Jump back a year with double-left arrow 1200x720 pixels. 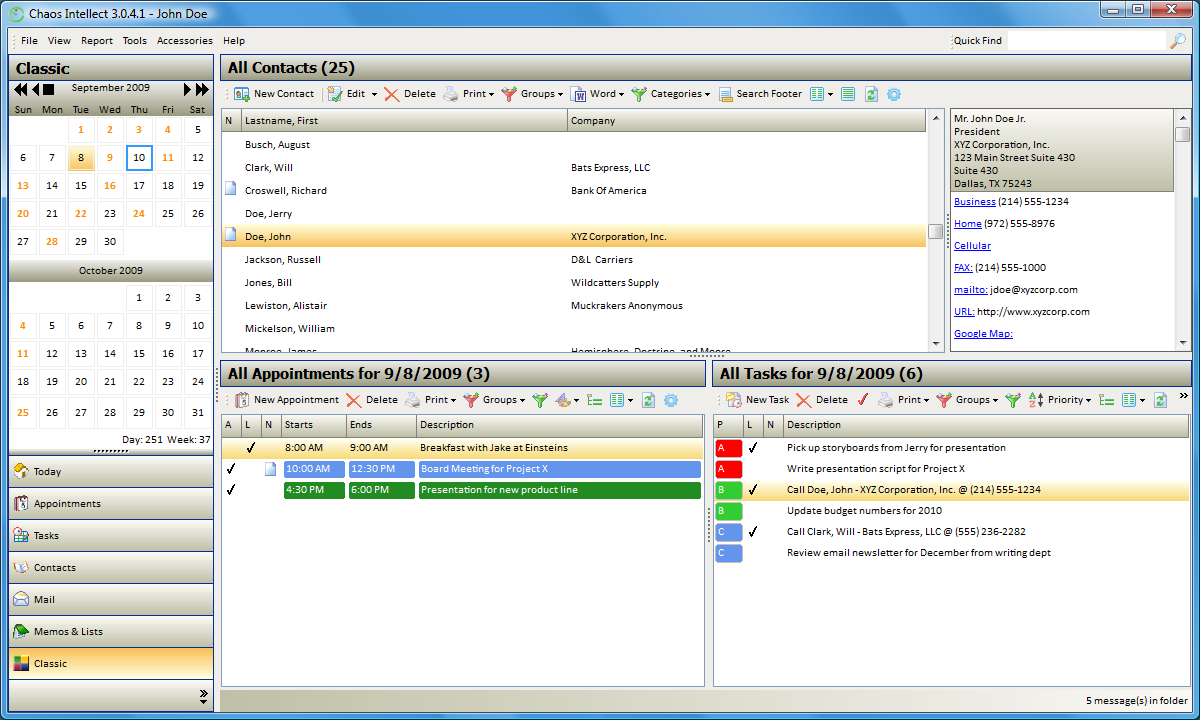tap(20, 89)
